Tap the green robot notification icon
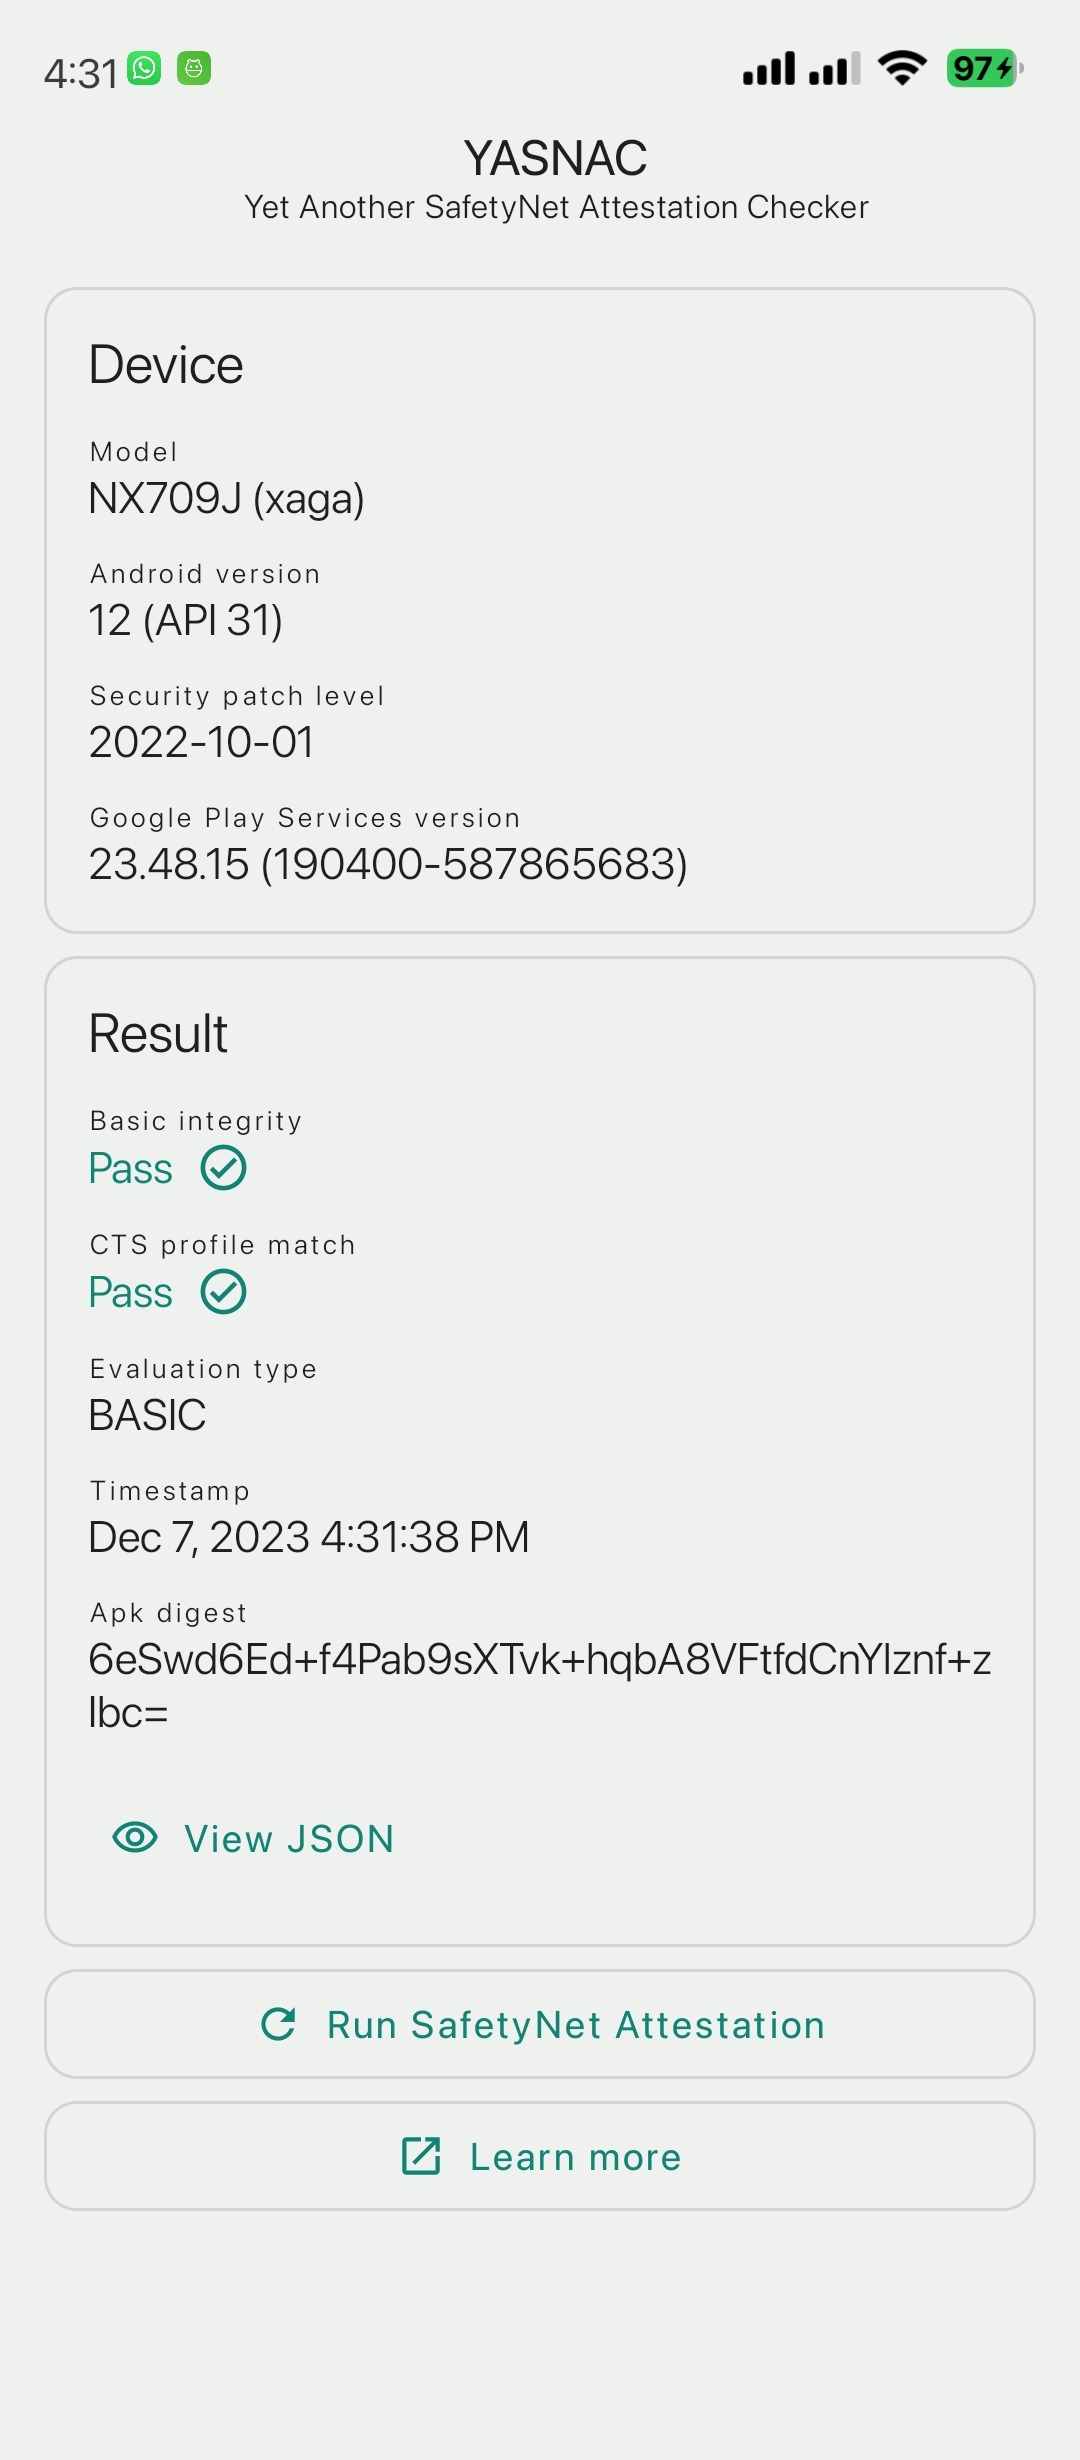Viewport: 1080px width, 2460px height. [194, 68]
